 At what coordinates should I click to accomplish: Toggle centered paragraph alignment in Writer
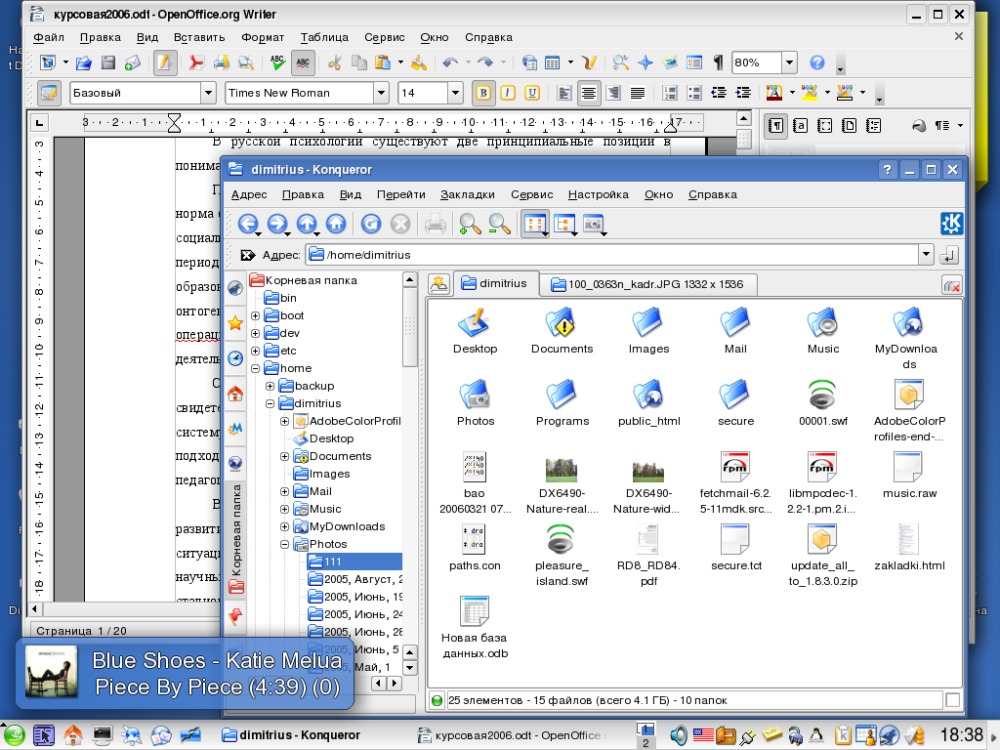pyautogui.click(x=589, y=93)
